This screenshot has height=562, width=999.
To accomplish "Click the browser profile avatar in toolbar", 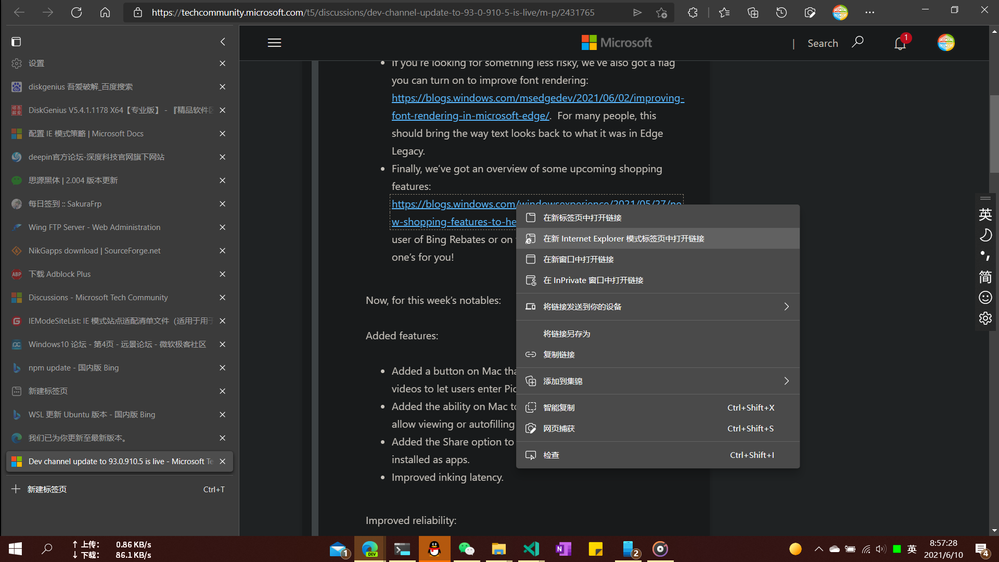I will point(840,12).
